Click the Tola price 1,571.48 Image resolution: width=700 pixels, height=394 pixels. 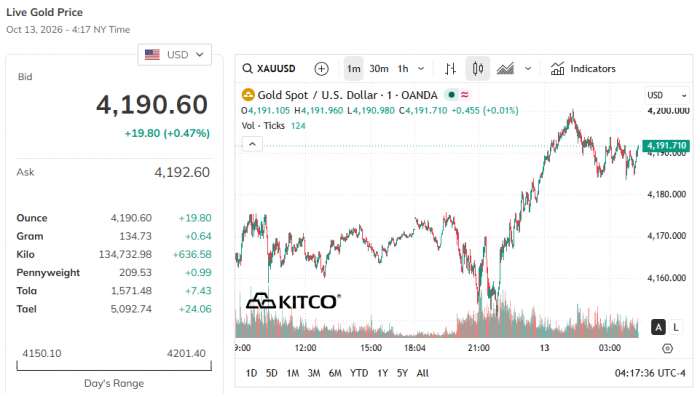tap(131, 291)
